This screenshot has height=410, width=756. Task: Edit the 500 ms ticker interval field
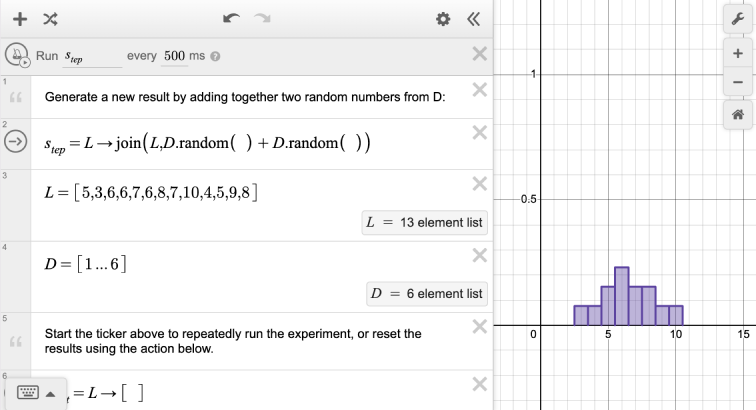coord(175,56)
